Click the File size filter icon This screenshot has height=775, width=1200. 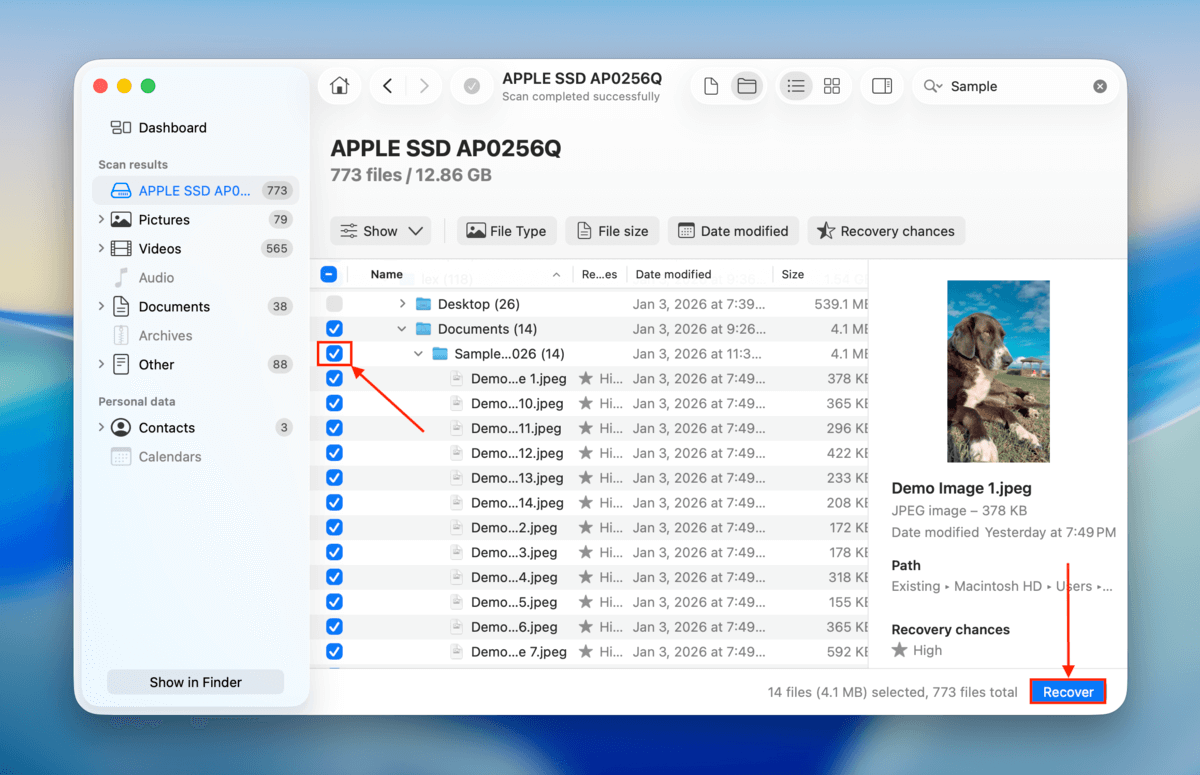(612, 231)
